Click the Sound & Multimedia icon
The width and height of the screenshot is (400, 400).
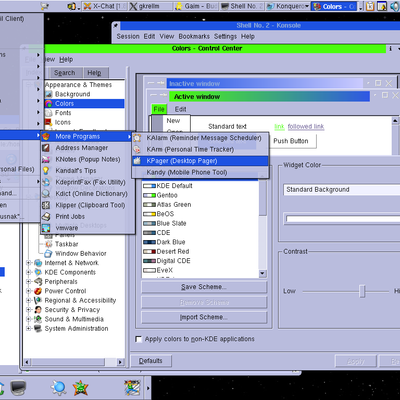38,319
